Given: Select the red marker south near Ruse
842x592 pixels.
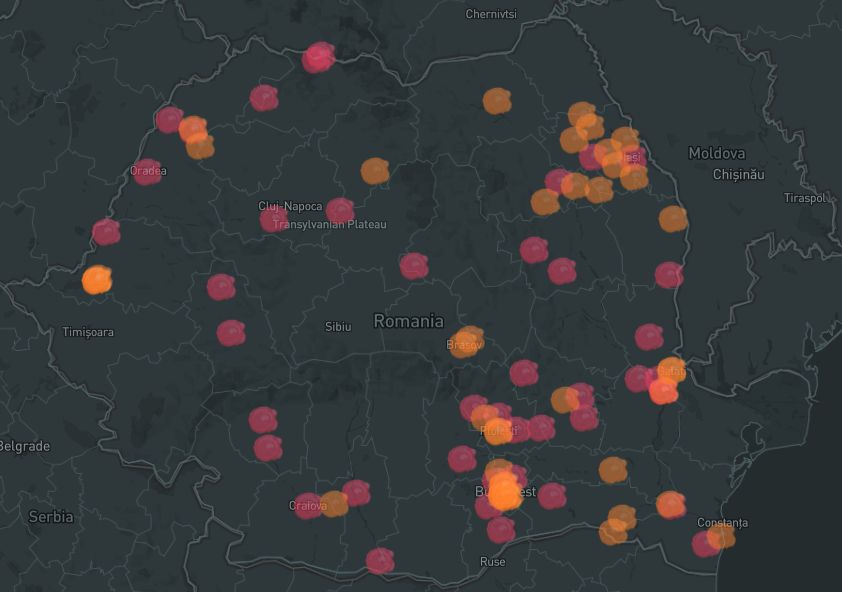Looking at the screenshot, I should point(379,560).
